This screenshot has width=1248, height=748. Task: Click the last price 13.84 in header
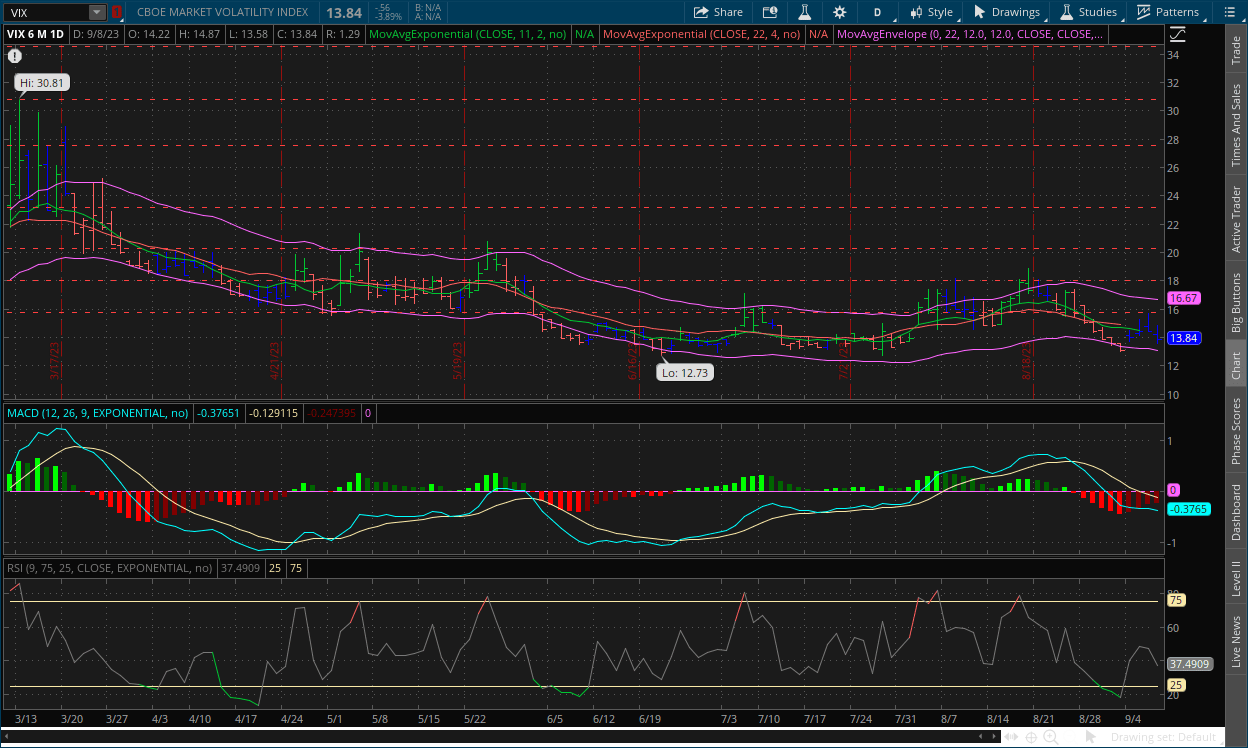[x=343, y=12]
